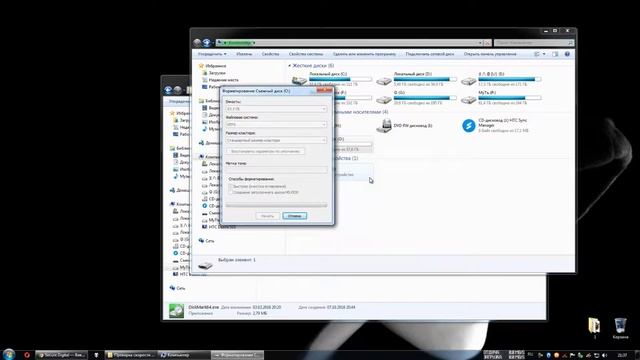Viewport: 640px width, 360px height.
Task: Click the search field in the Компьютер window
Action: pyautogui.click(x=534, y=42)
